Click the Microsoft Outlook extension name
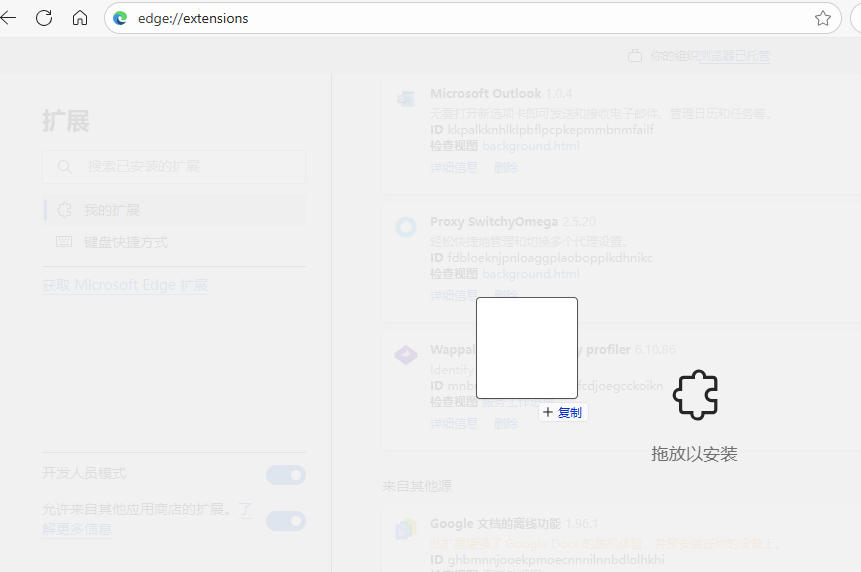 point(485,94)
